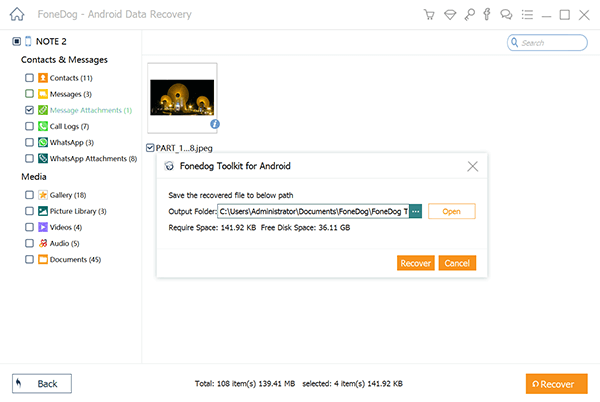Click the Fonedog Toolkit dialog logo icon
This screenshot has height=402, width=600.
[169, 166]
